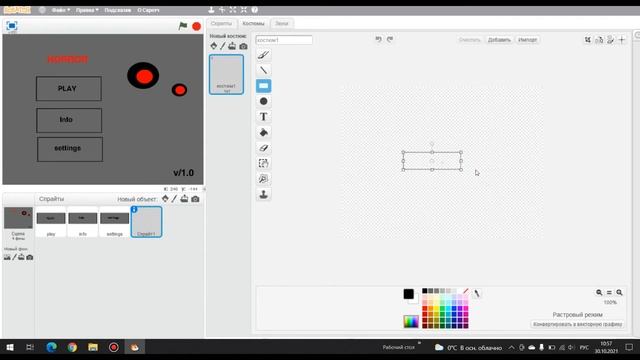Screen dimensions: 640x360
Task: Select the costume1 thumbnail
Action: pyautogui.click(x=227, y=74)
